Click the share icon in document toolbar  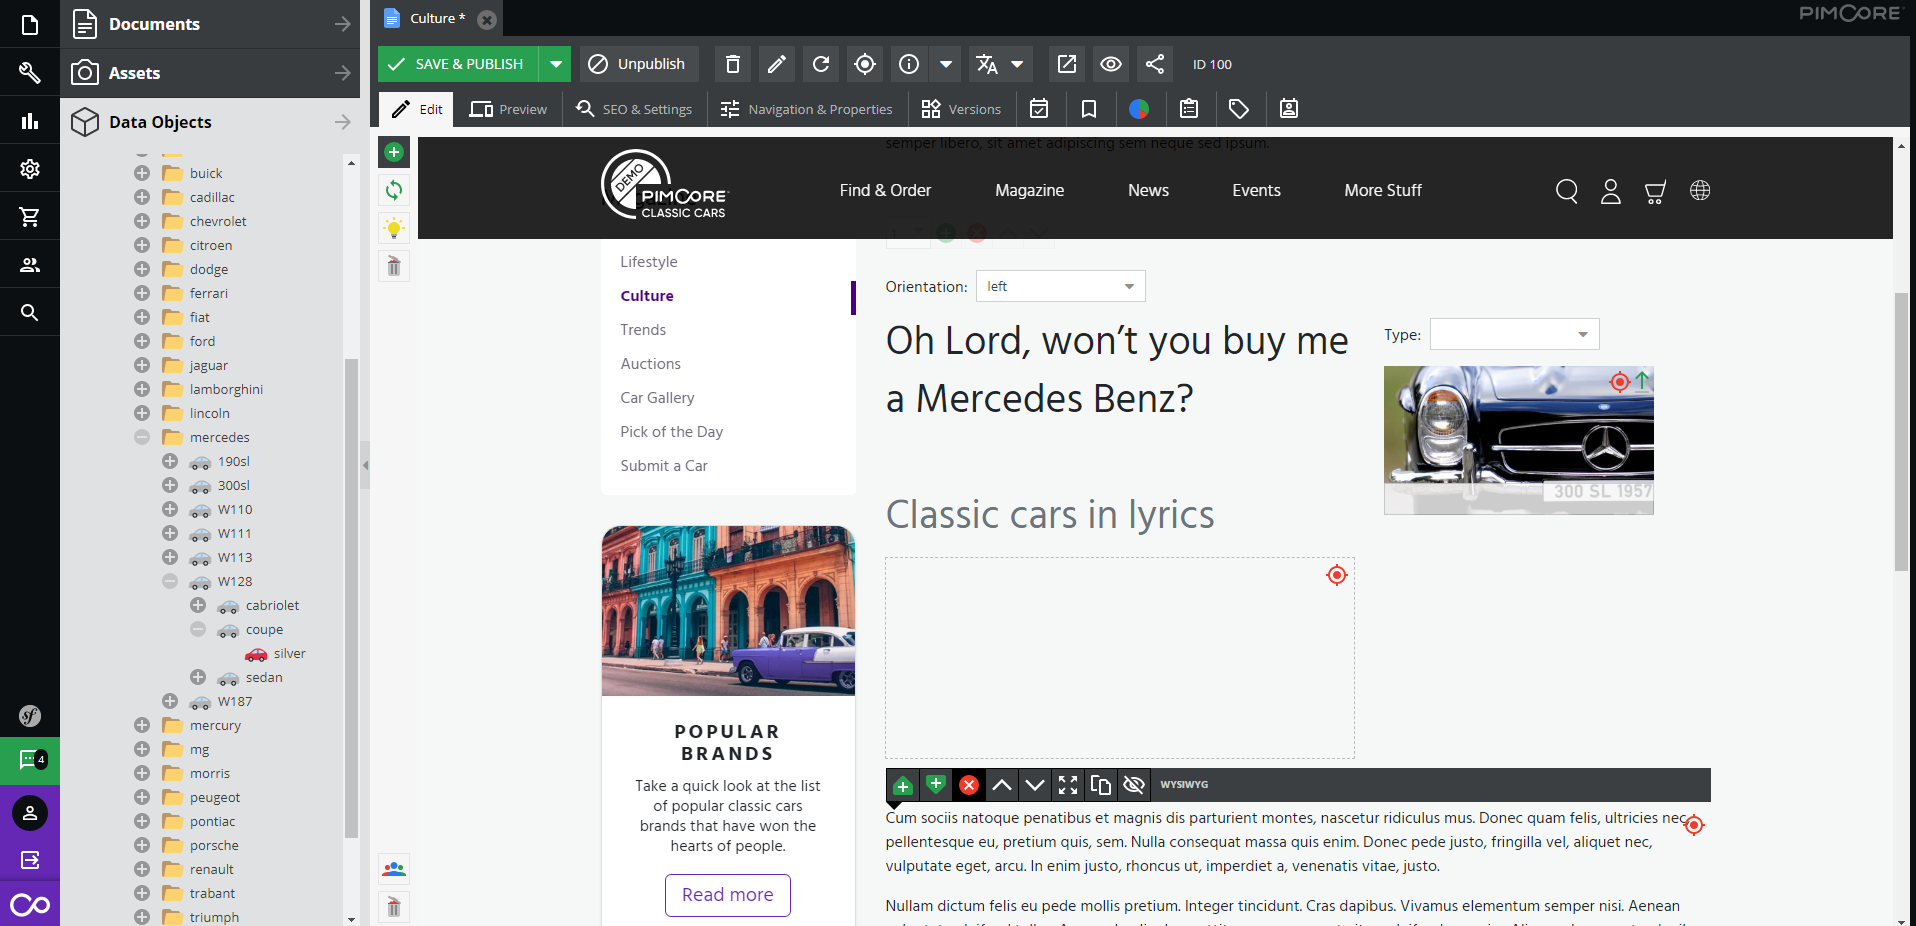tap(1155, 64)
